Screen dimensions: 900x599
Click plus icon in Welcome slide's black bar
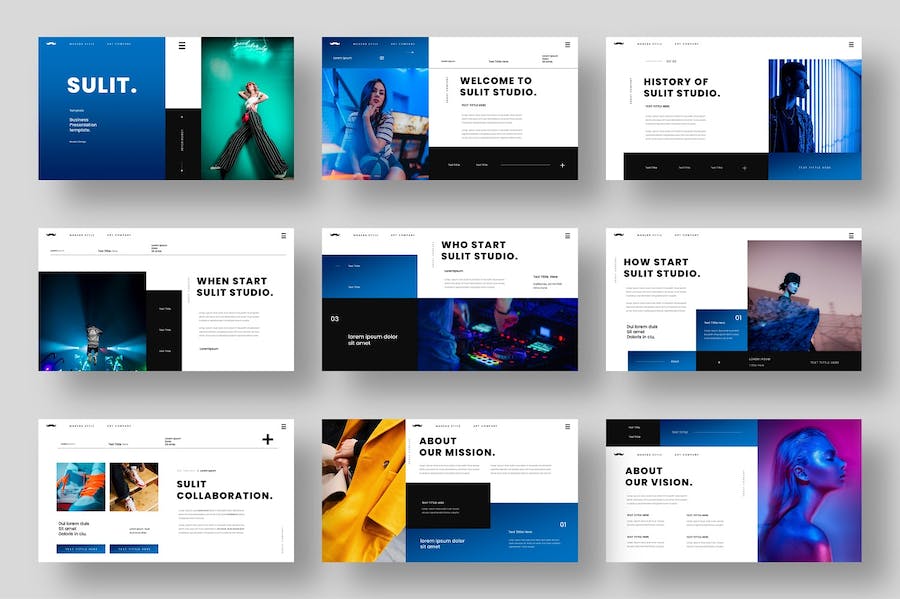[563, 165]
